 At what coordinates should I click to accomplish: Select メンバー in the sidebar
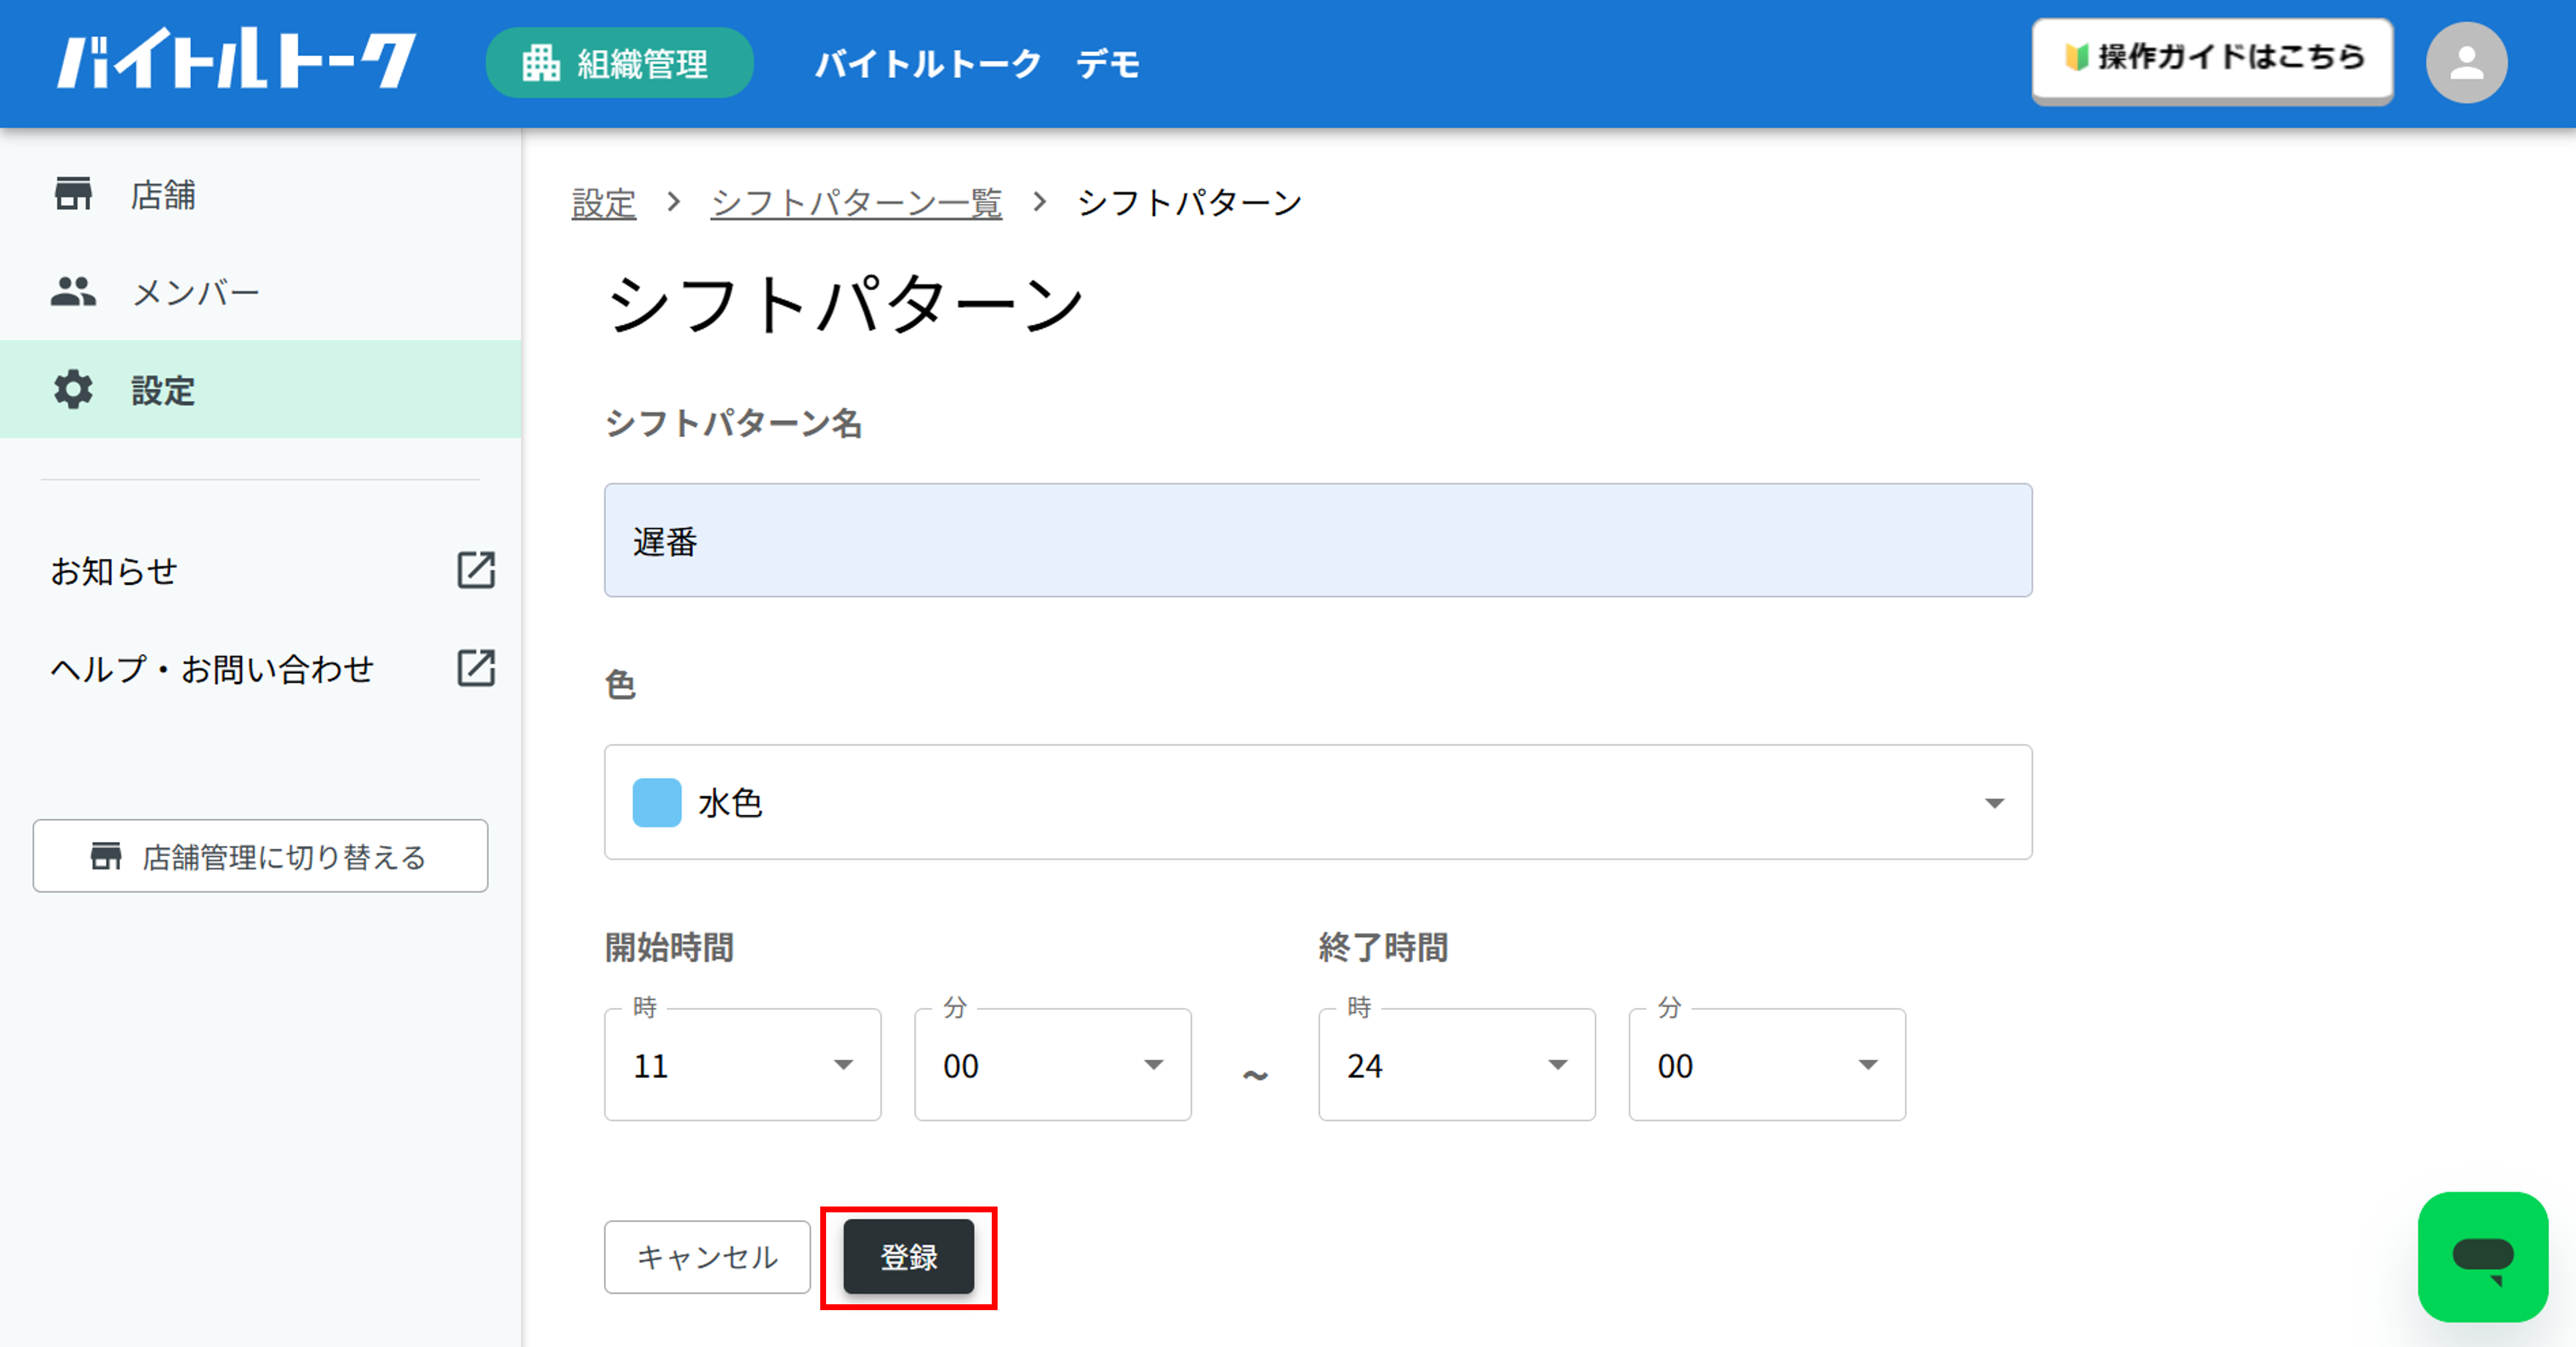coord(260,292)
